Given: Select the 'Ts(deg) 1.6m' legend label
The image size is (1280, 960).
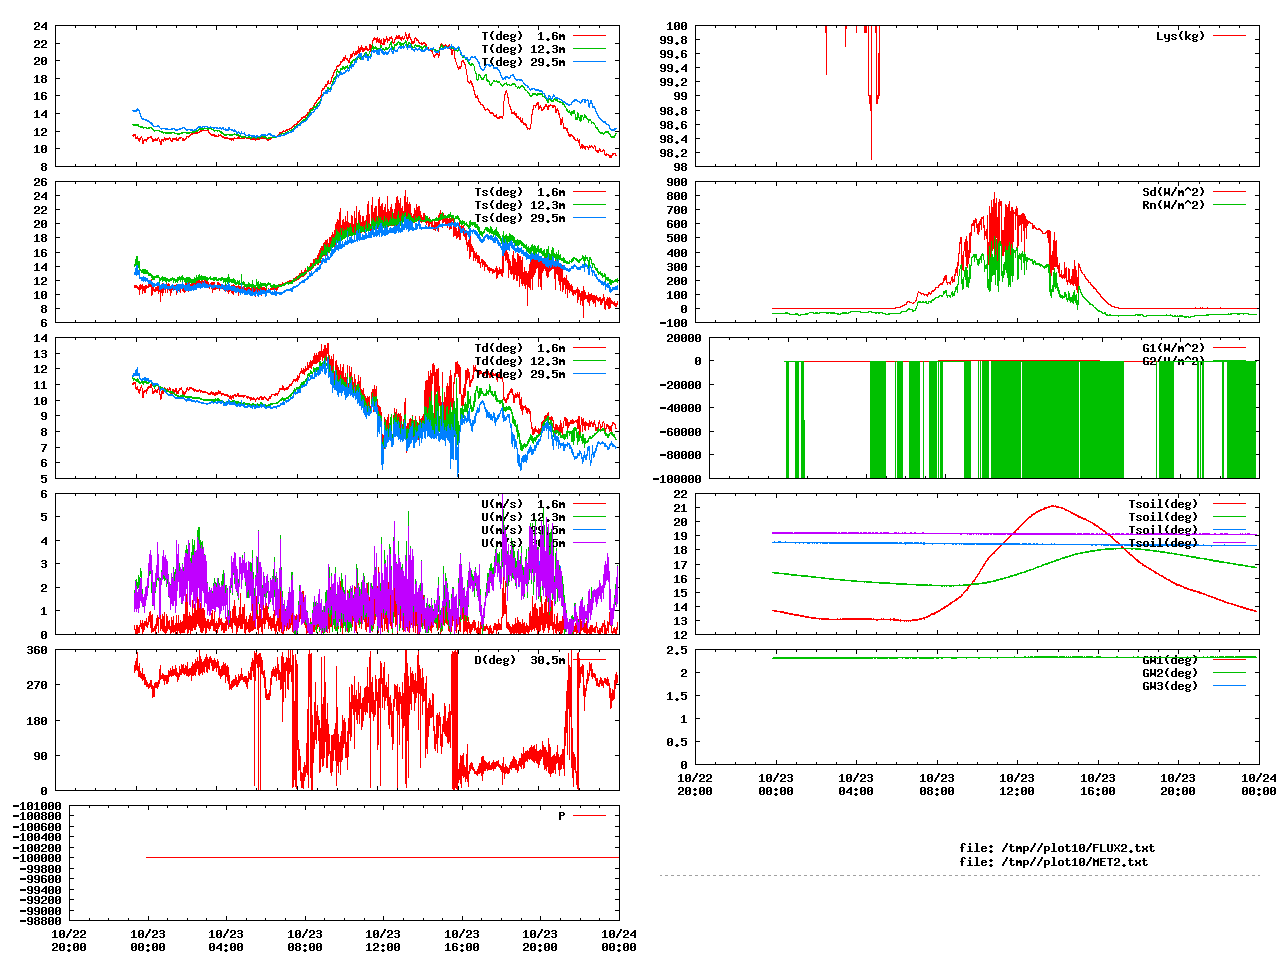Looking at the screenshot, I should pyautogui.click(x=520, y=192).
